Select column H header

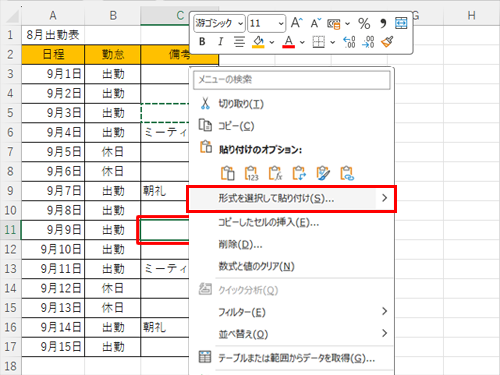tap(471, 15)
